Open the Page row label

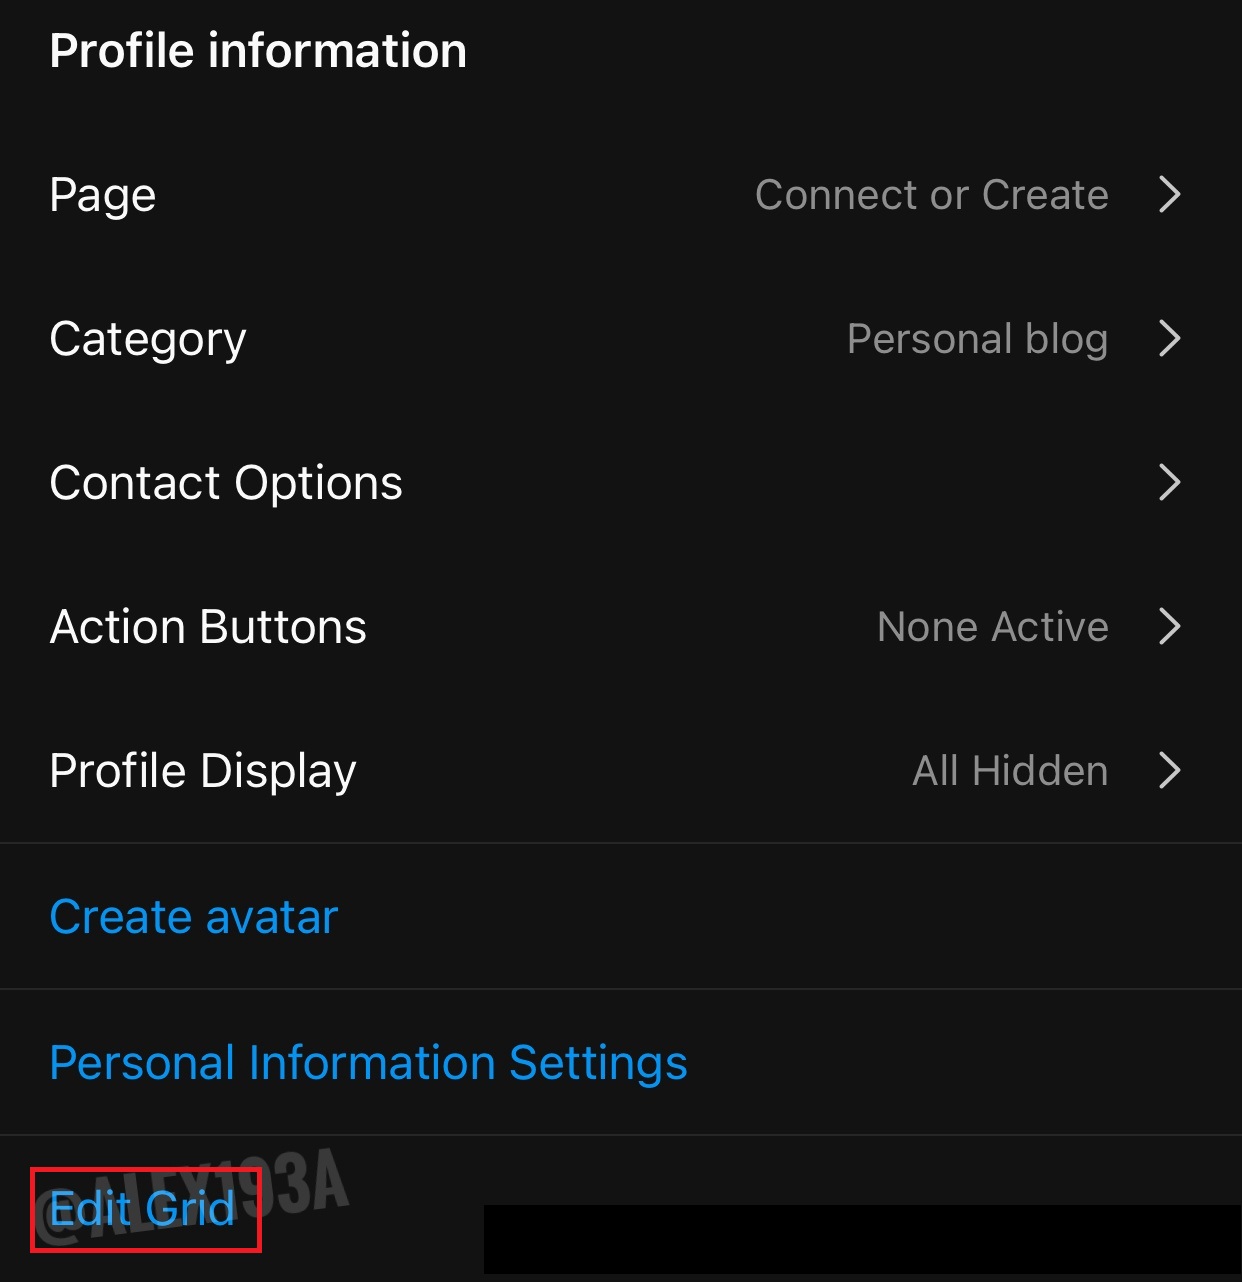click(x=103, y=195)
